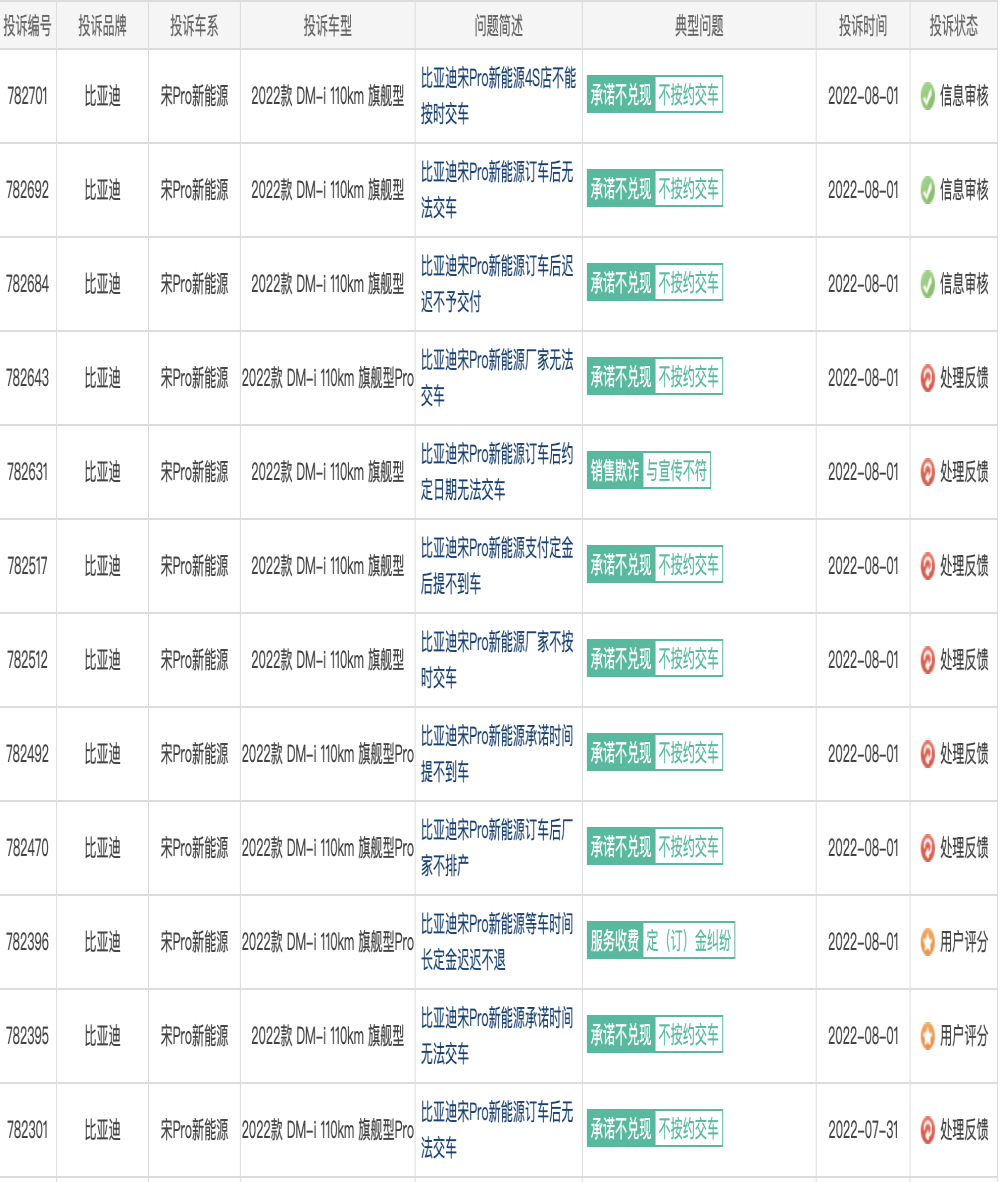Click 承诺不兑现 tag in row 782470

621,847
